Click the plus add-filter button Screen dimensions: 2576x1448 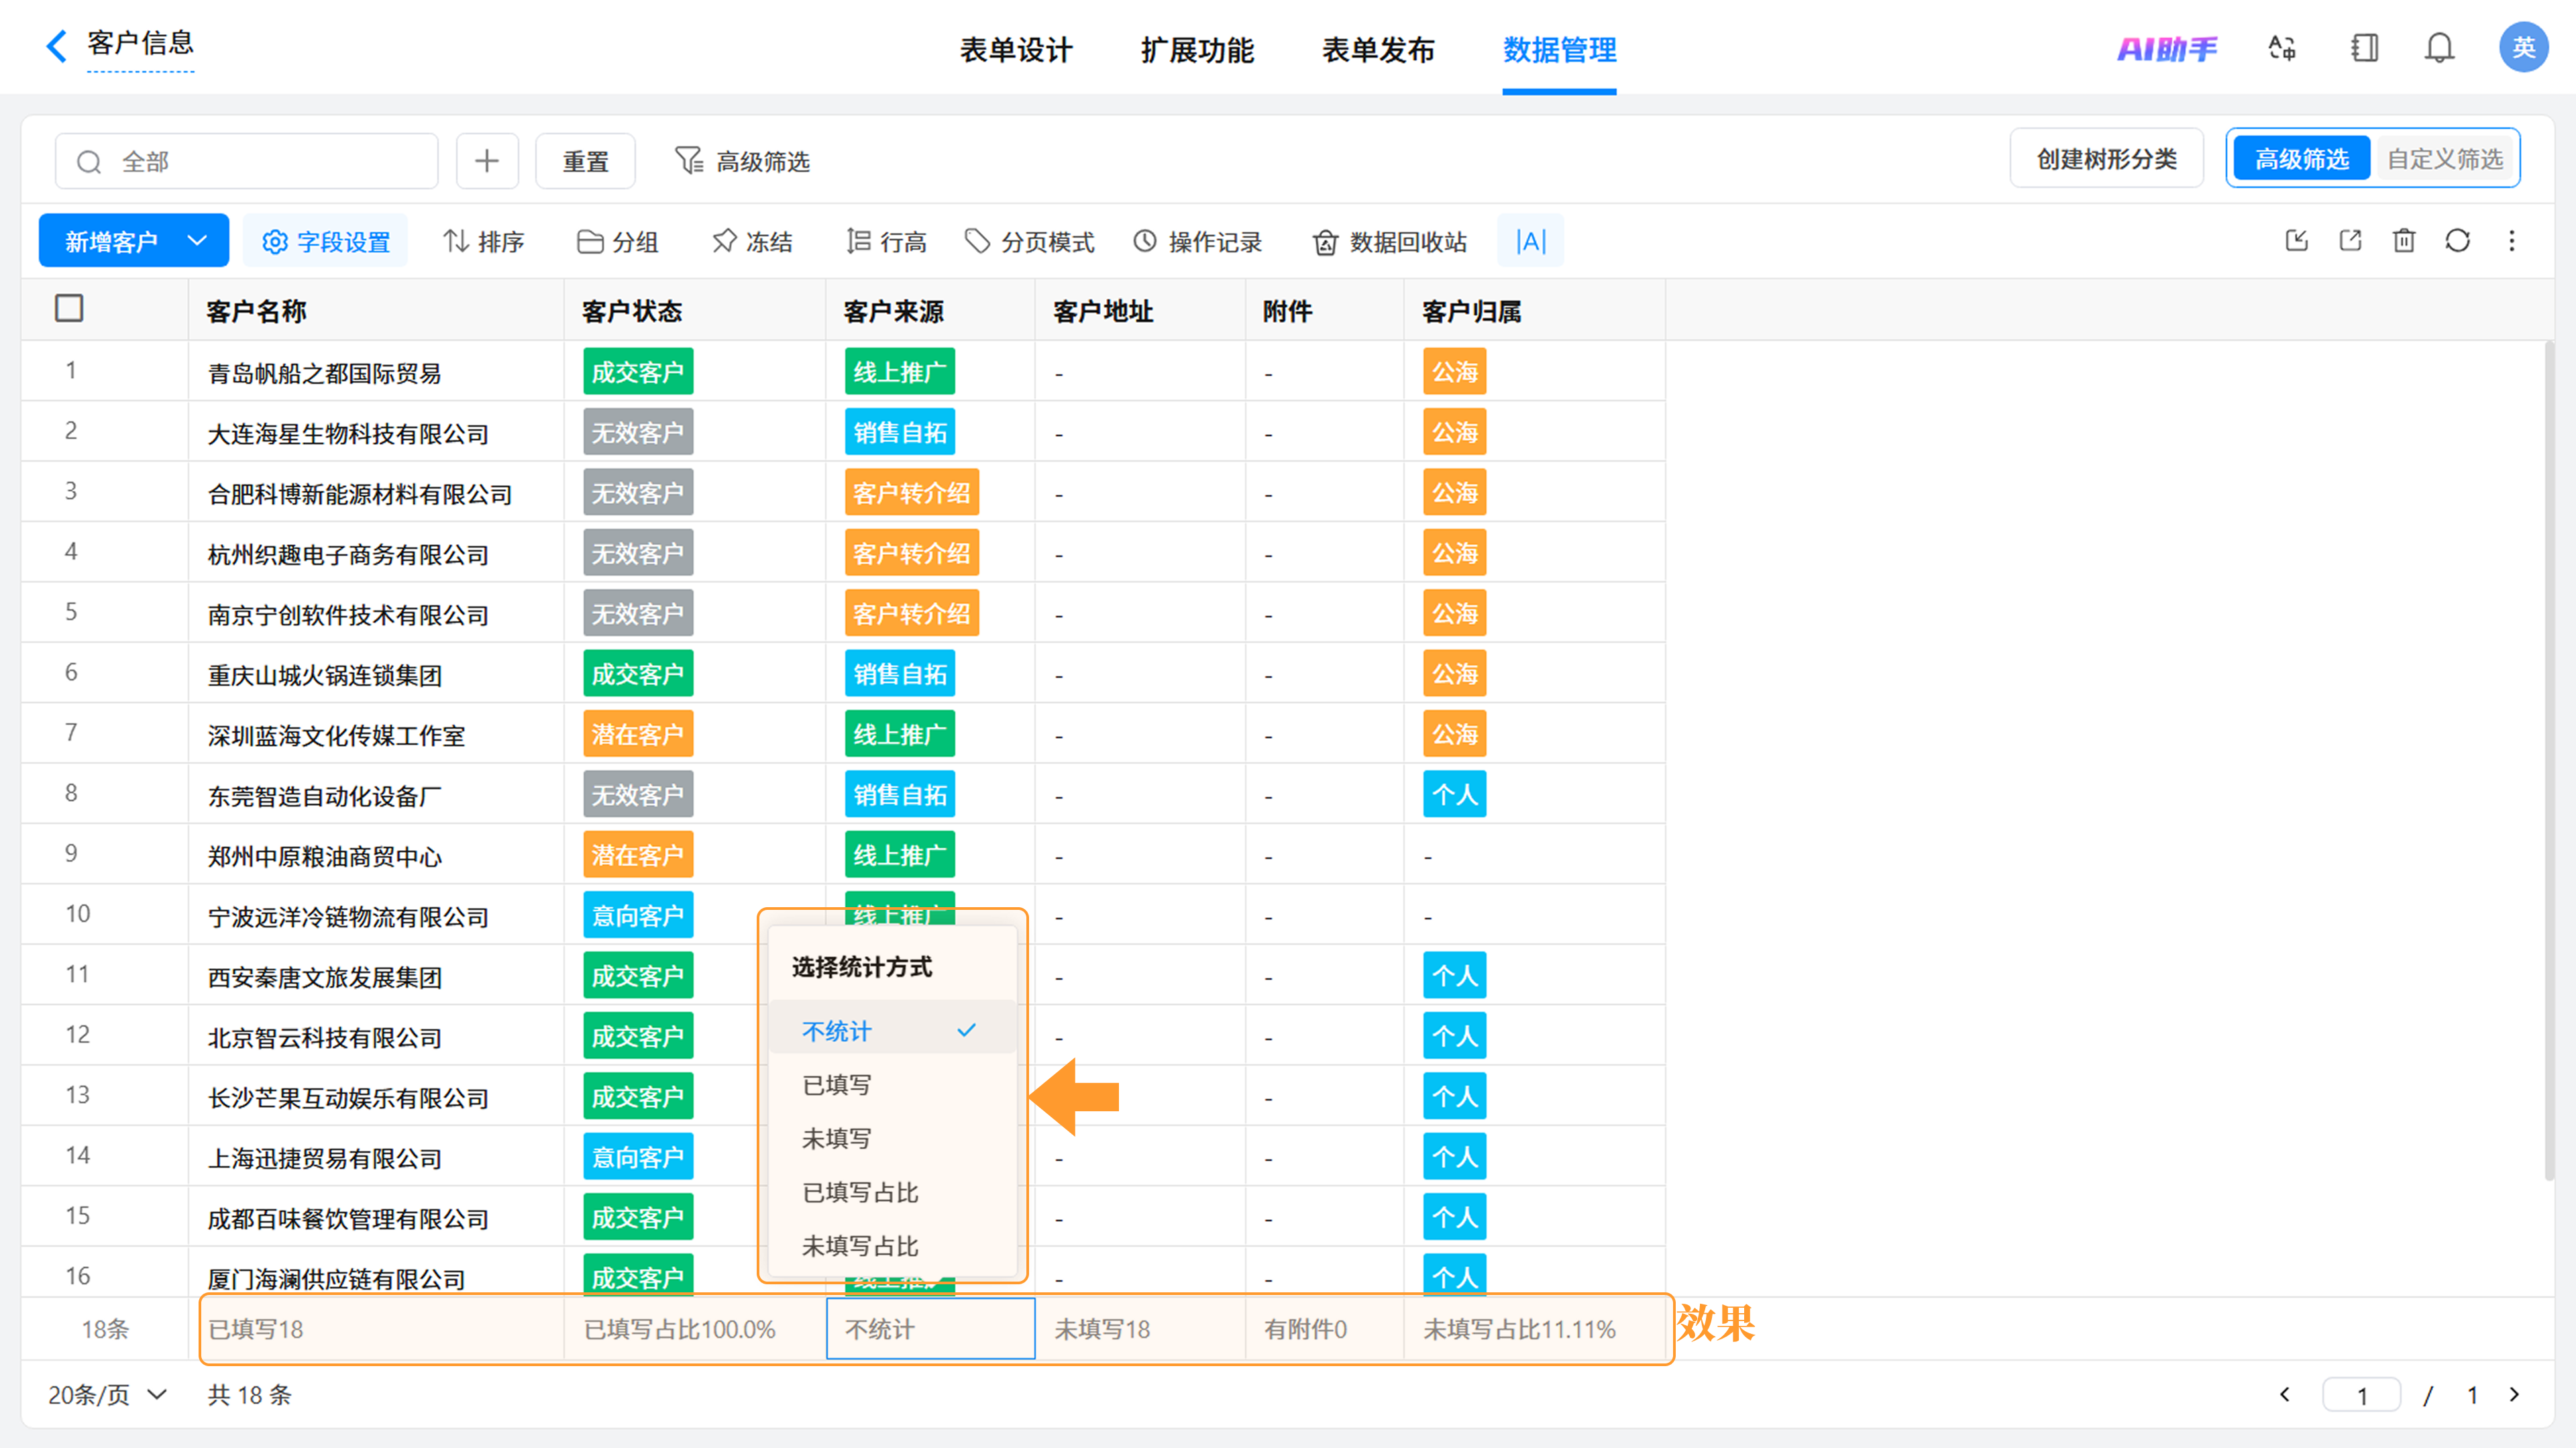tap(487, 161)
